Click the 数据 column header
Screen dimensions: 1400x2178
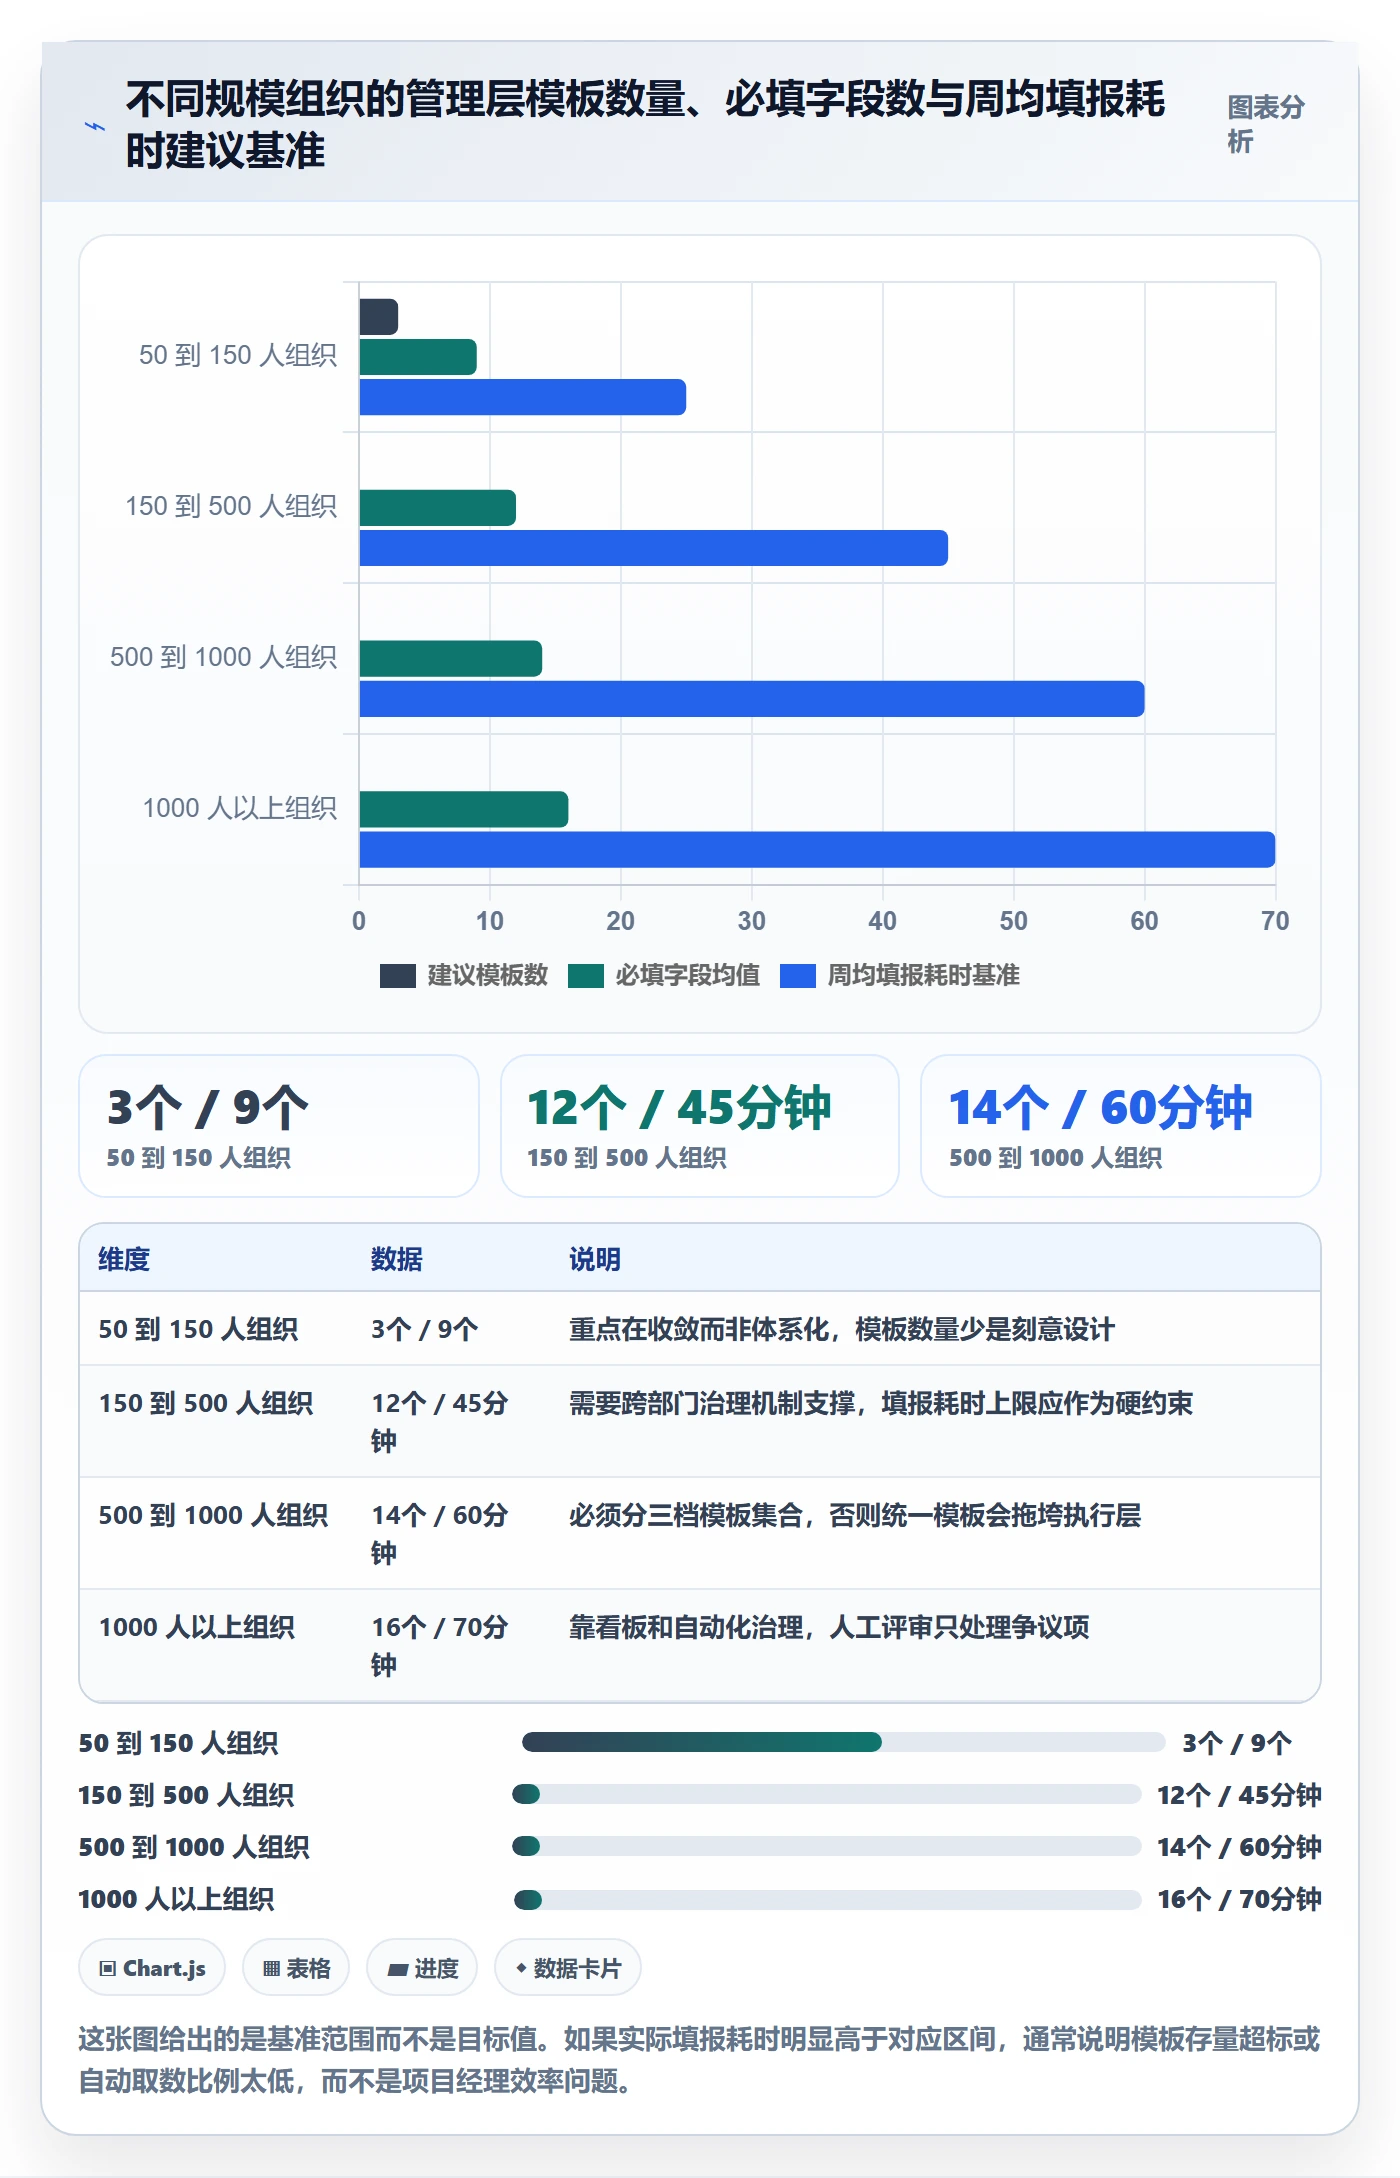click(397, 1259)
